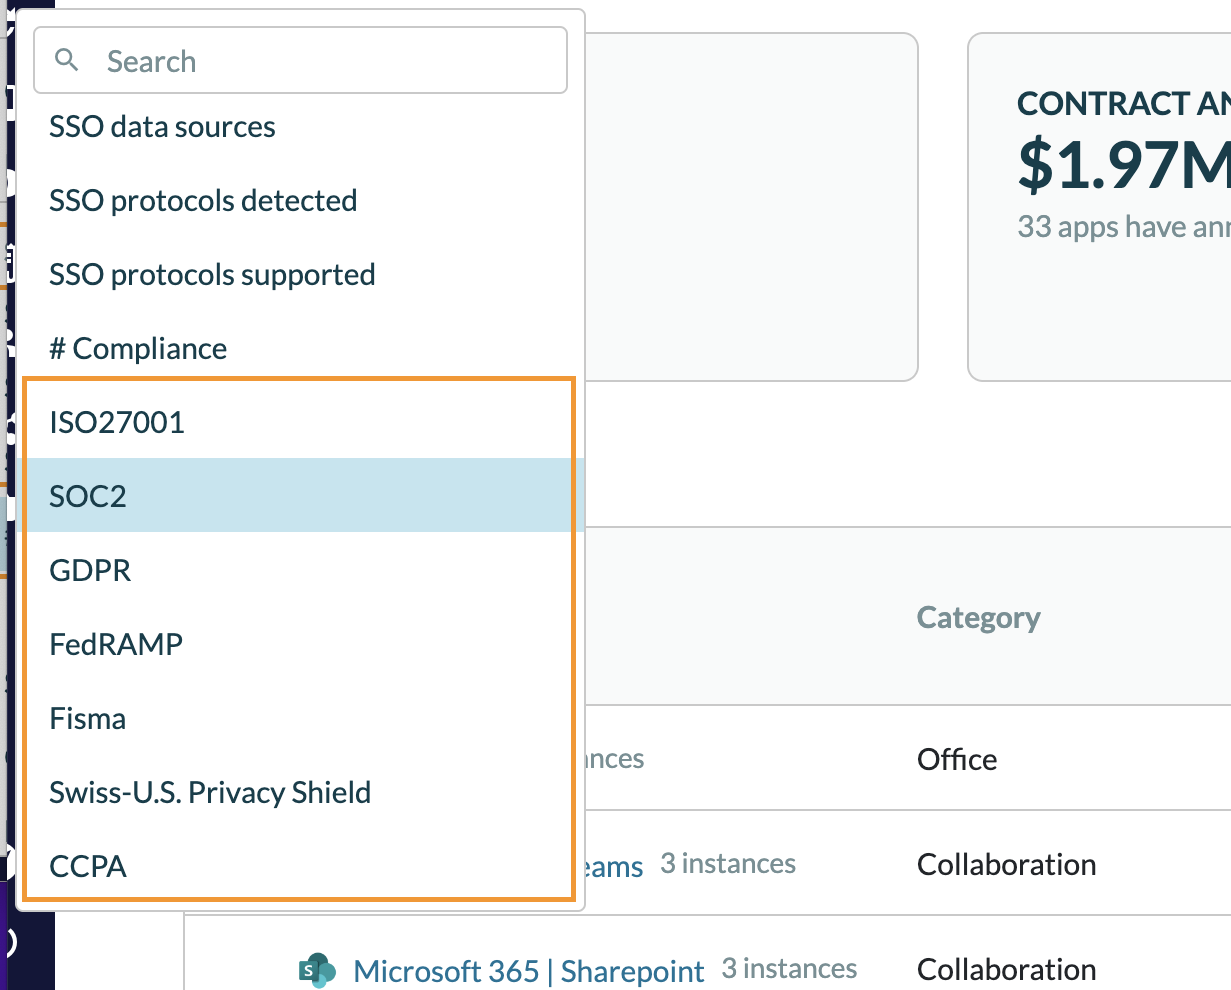The width and height of the screenshot is (1231, 990).
Task: Click the Category column header
Action: 978,618
